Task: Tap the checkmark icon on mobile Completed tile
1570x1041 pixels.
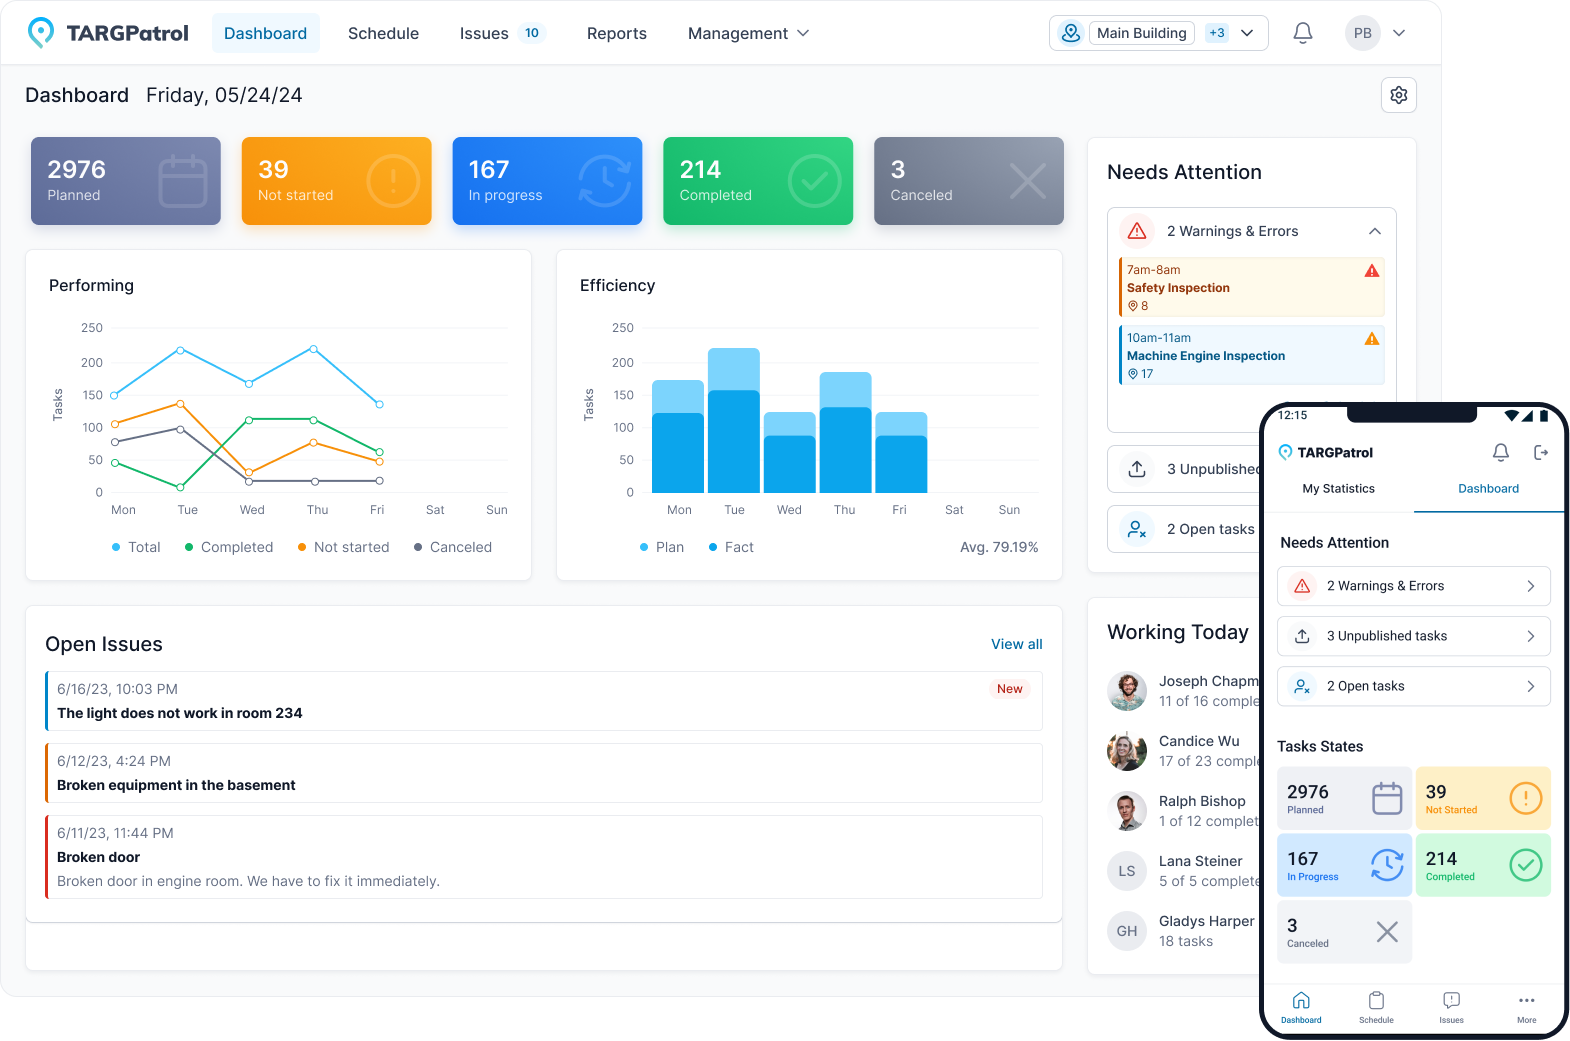Action: click(x=1526, y=865)
